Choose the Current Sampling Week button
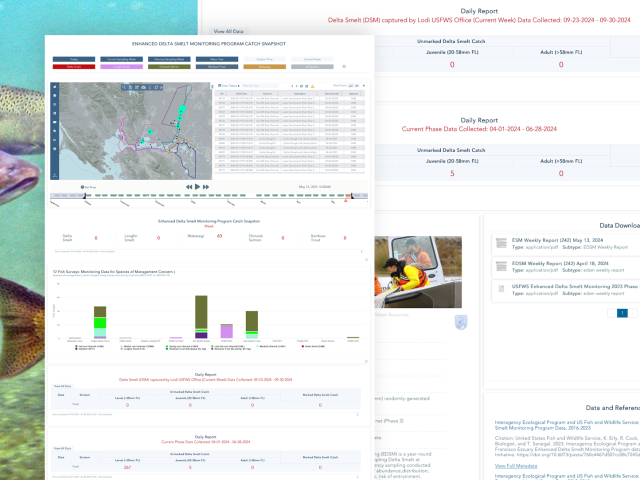640x480 pixels. (122, 59)
